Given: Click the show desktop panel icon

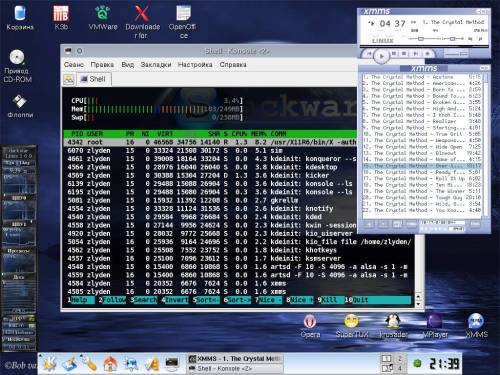Looking at the screenshot, I should pos(70,363).
